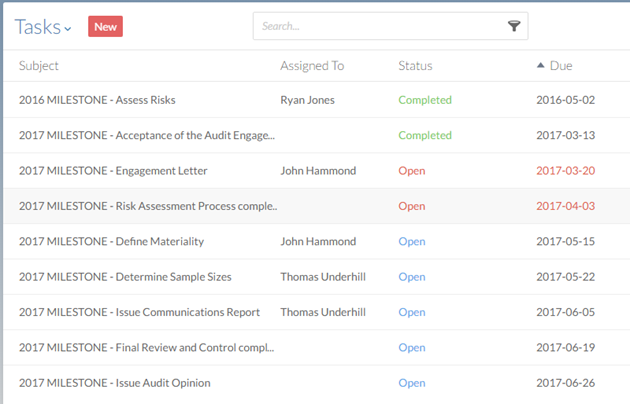Image resolution: width=630 pixels, height=404 pixels.
Task: Open the 2017 Engagement Letter task
Action: [x=113, y=171]
